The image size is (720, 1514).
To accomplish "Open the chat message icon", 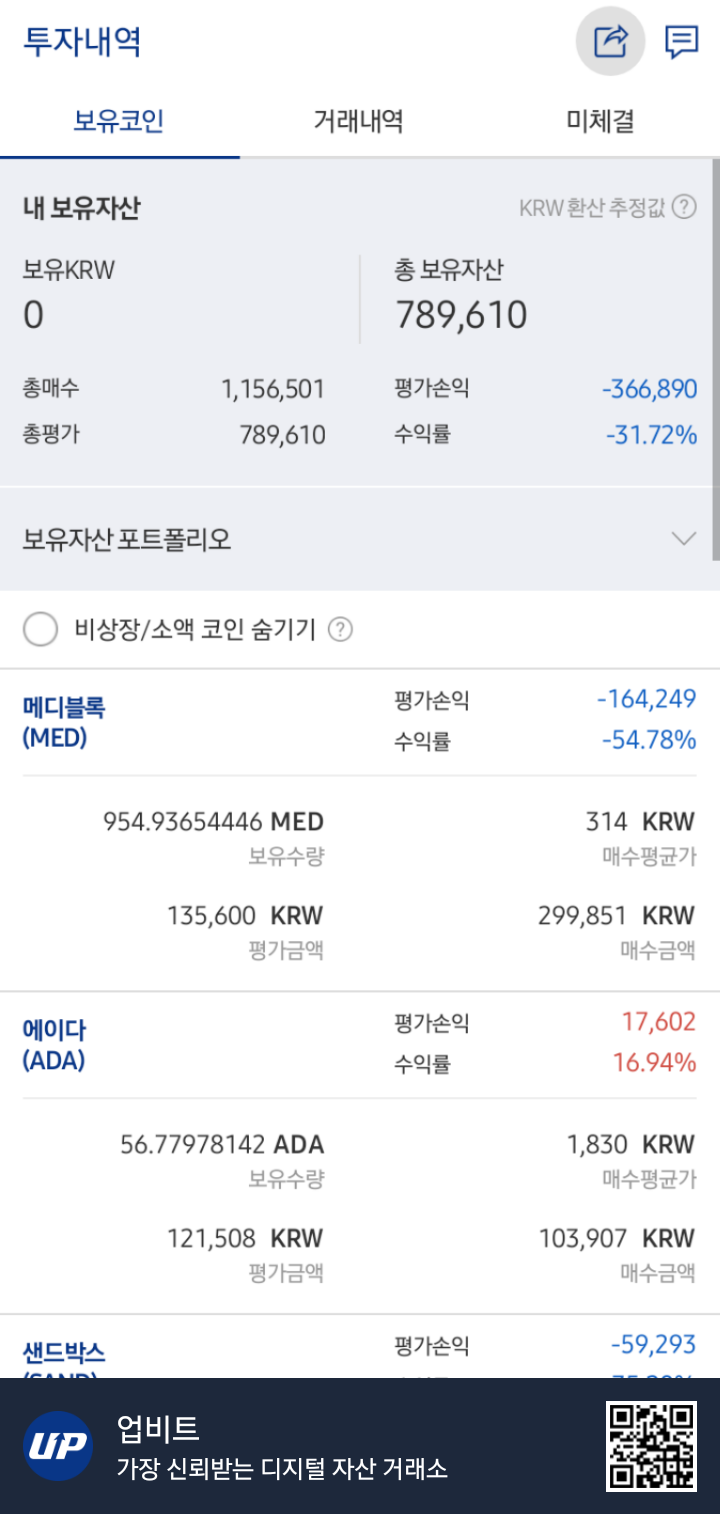I will click(682, 42).
